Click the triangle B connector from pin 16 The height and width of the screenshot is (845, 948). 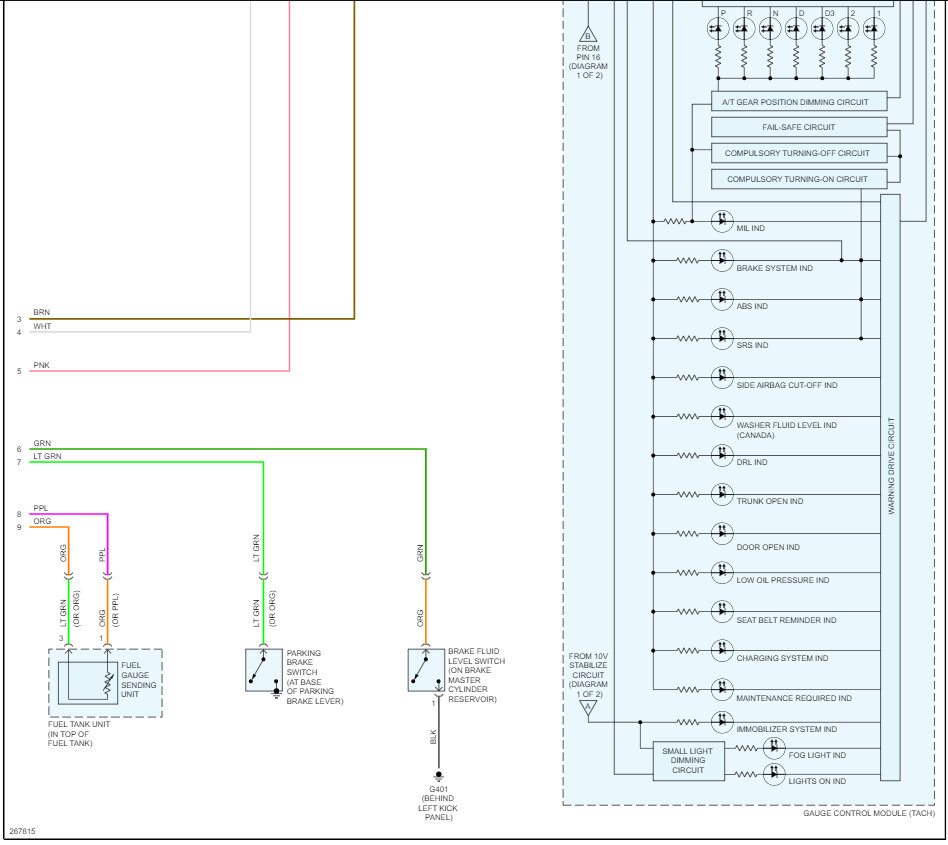tap(588, 34)
